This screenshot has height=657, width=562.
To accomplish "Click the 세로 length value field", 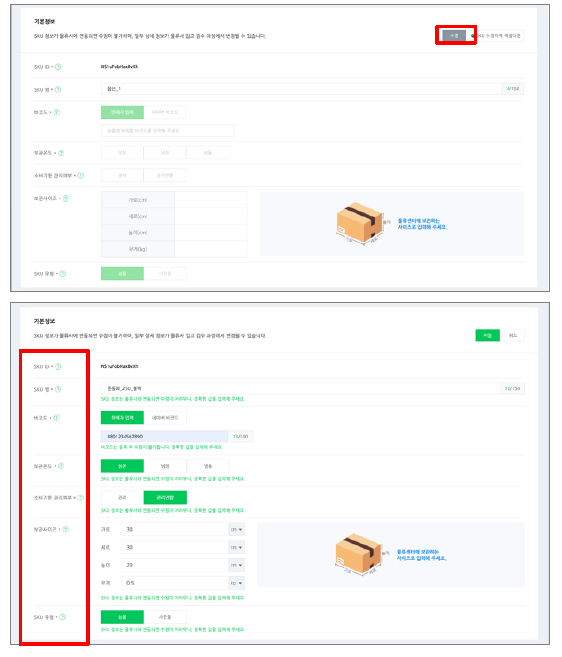I will point(175,547).
